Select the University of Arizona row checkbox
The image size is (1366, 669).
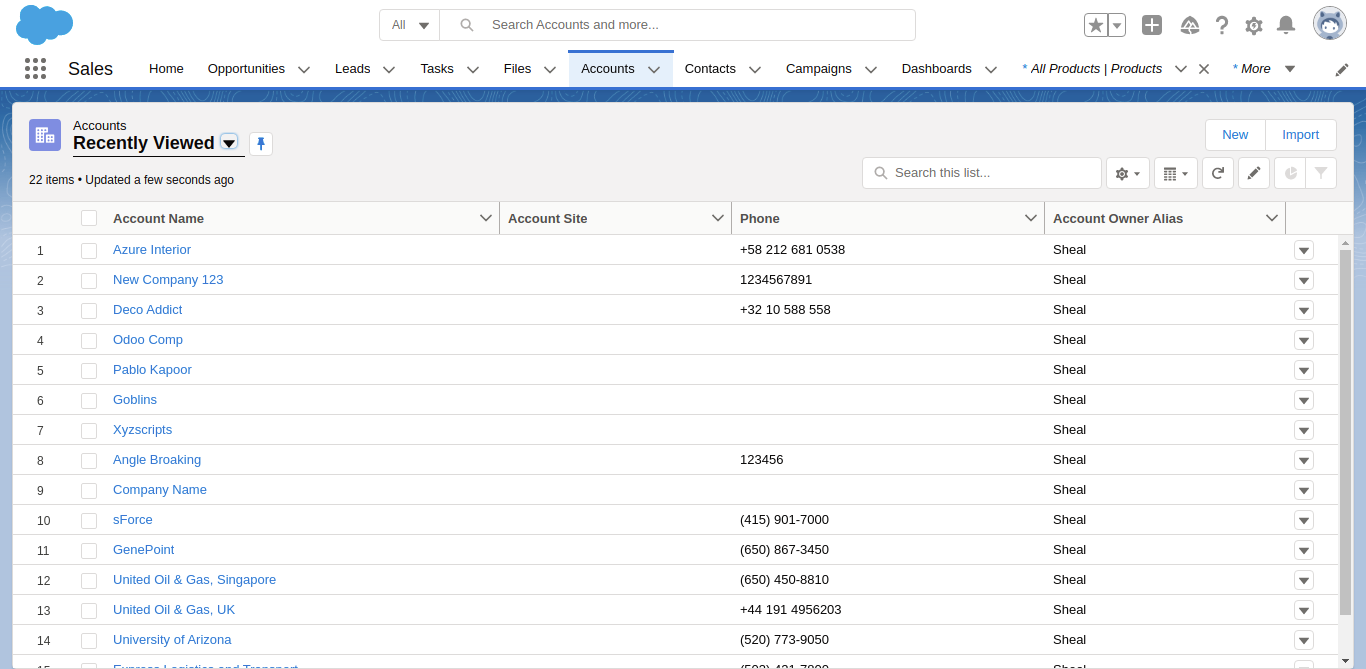[89, 640]
